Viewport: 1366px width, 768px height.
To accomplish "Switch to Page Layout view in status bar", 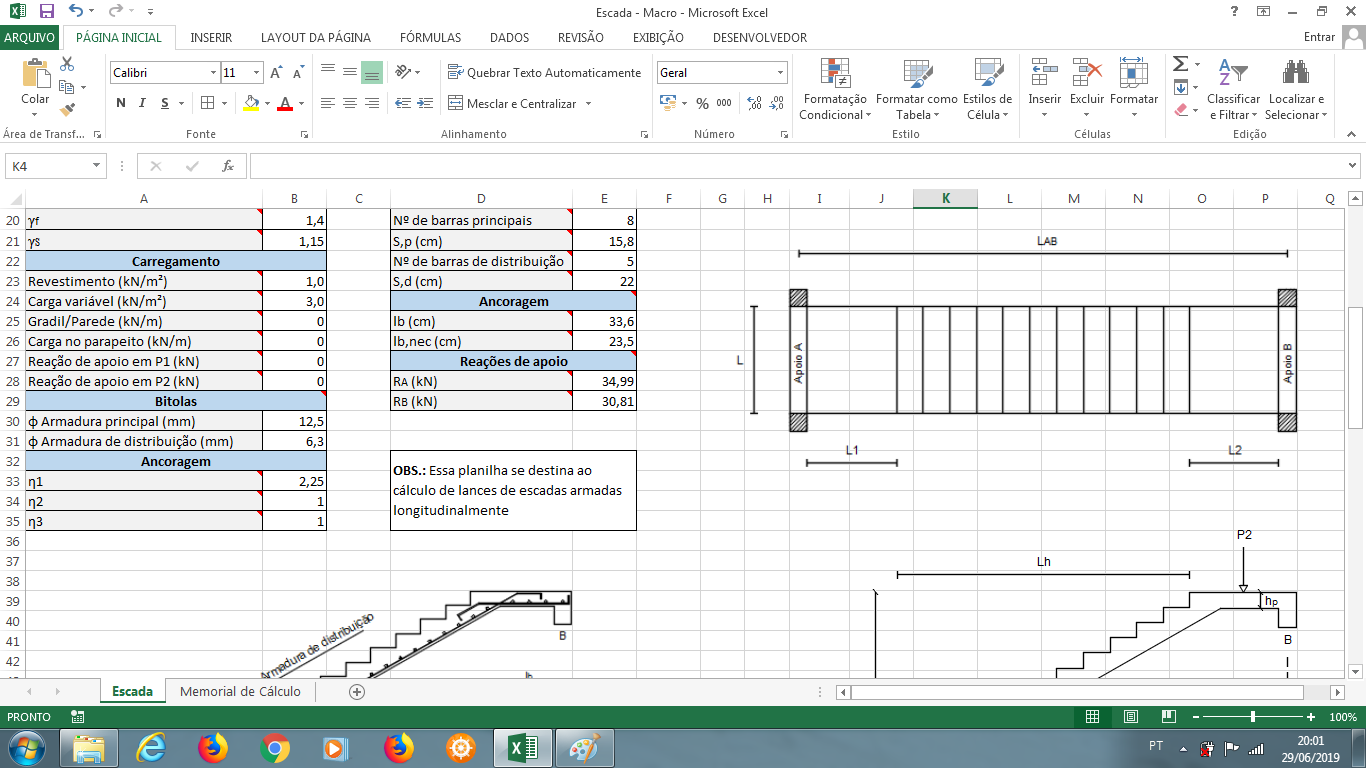I will [x=1130, y=717].
